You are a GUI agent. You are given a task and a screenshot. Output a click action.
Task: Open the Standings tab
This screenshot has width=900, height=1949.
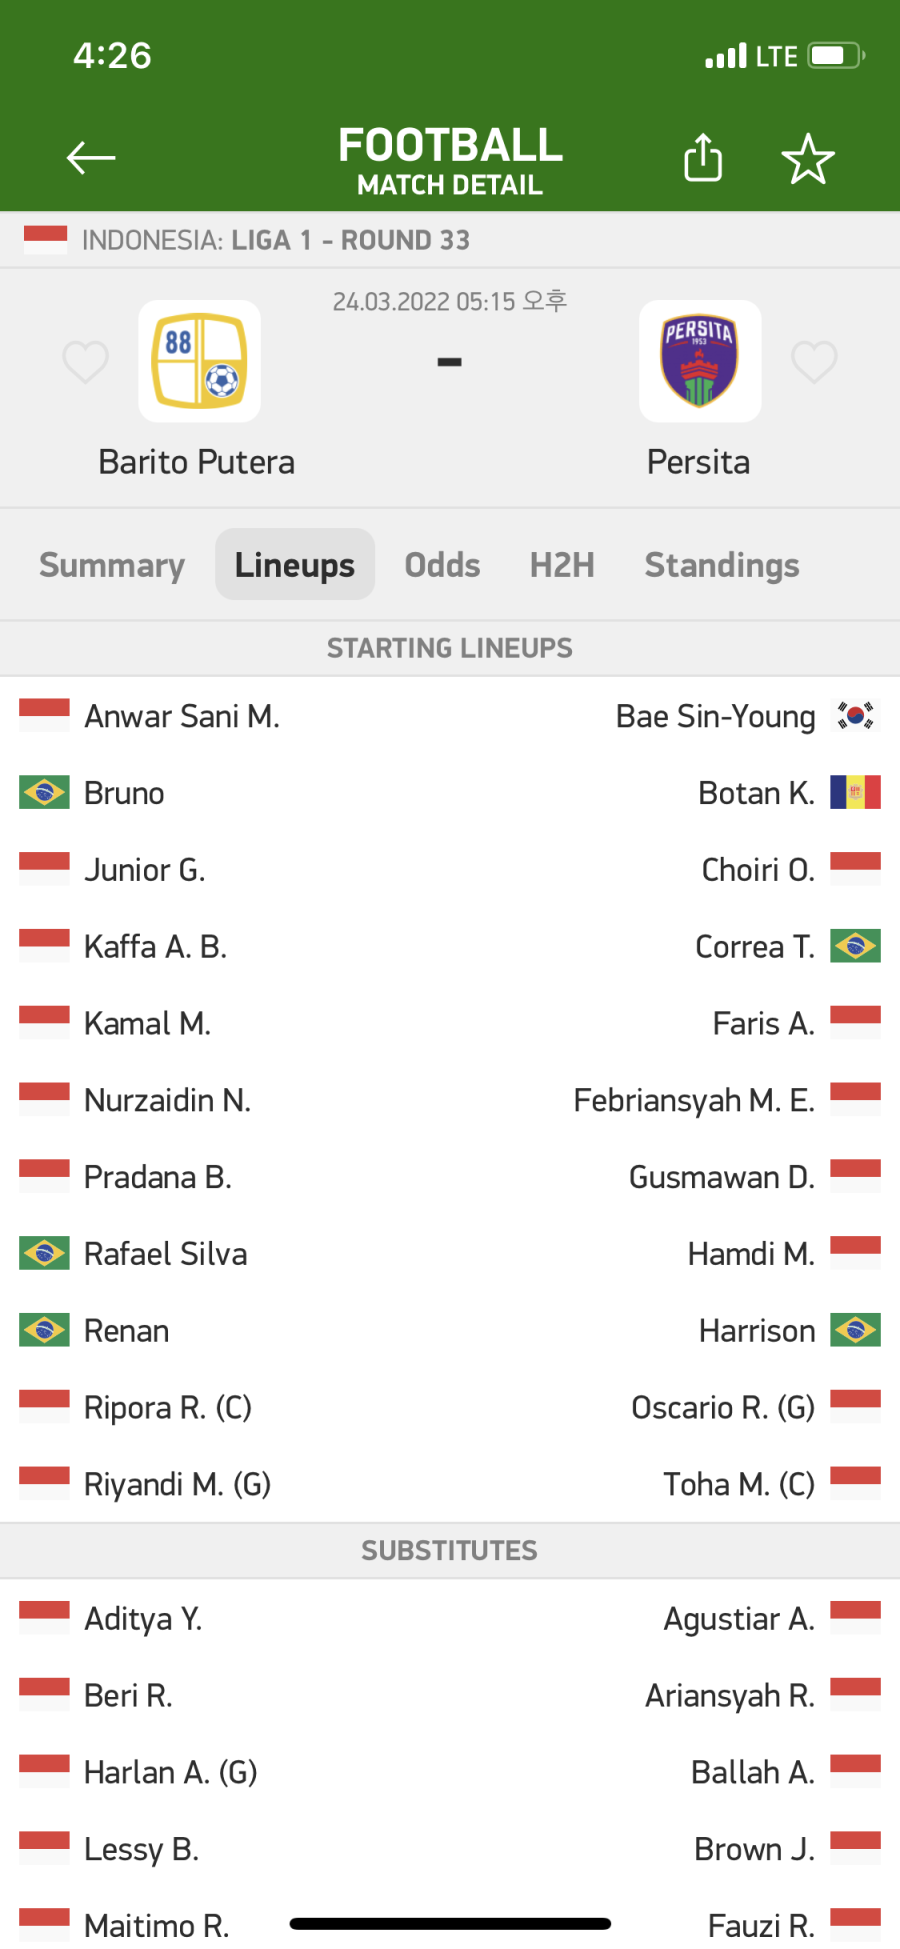coord(722,565)
